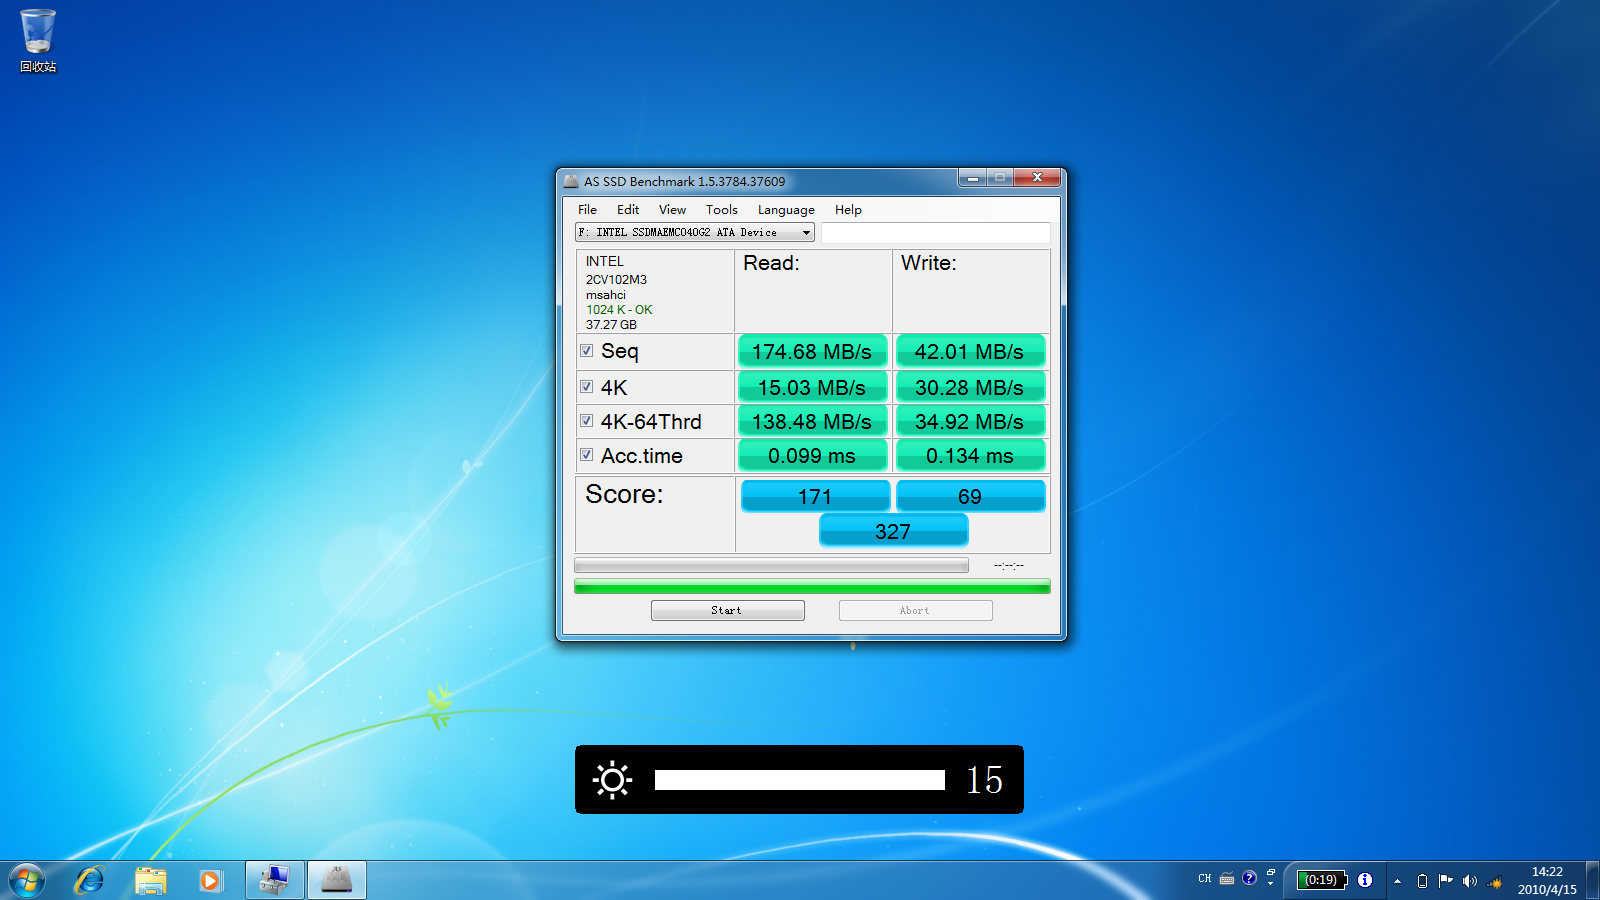Click 4K read result 15.03 MB/s

812,387
